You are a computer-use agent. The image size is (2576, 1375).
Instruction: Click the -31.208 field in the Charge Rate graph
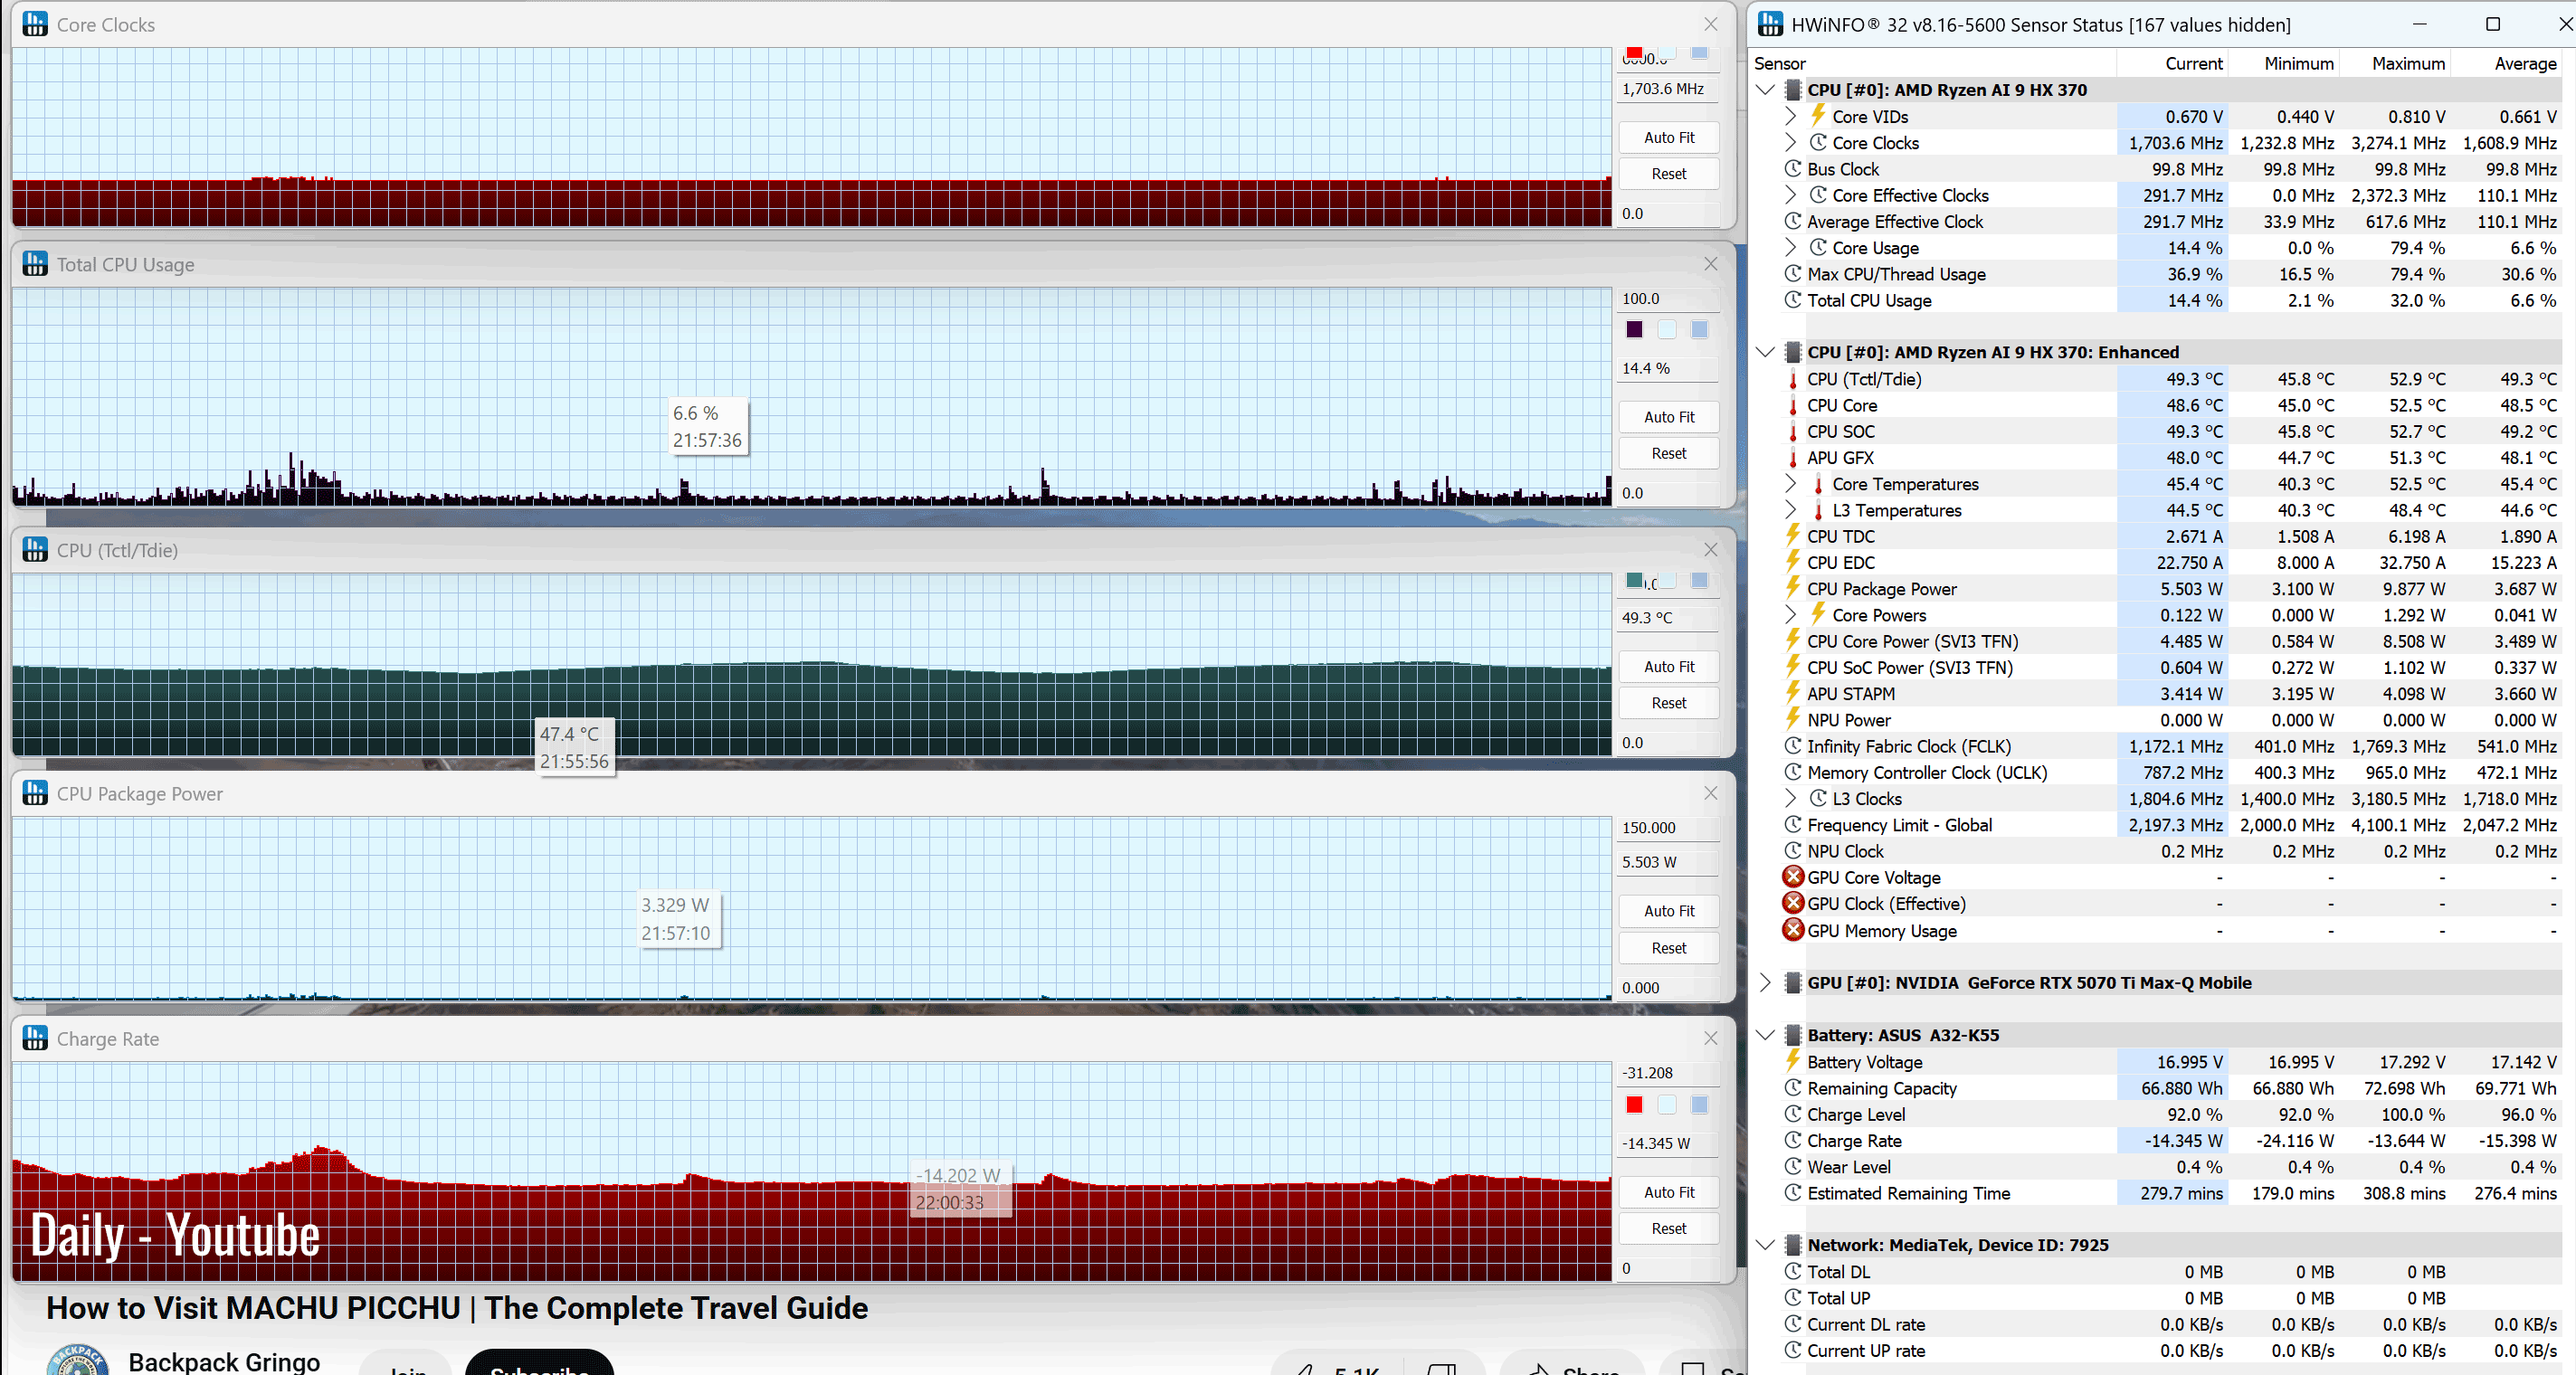1668,1072
